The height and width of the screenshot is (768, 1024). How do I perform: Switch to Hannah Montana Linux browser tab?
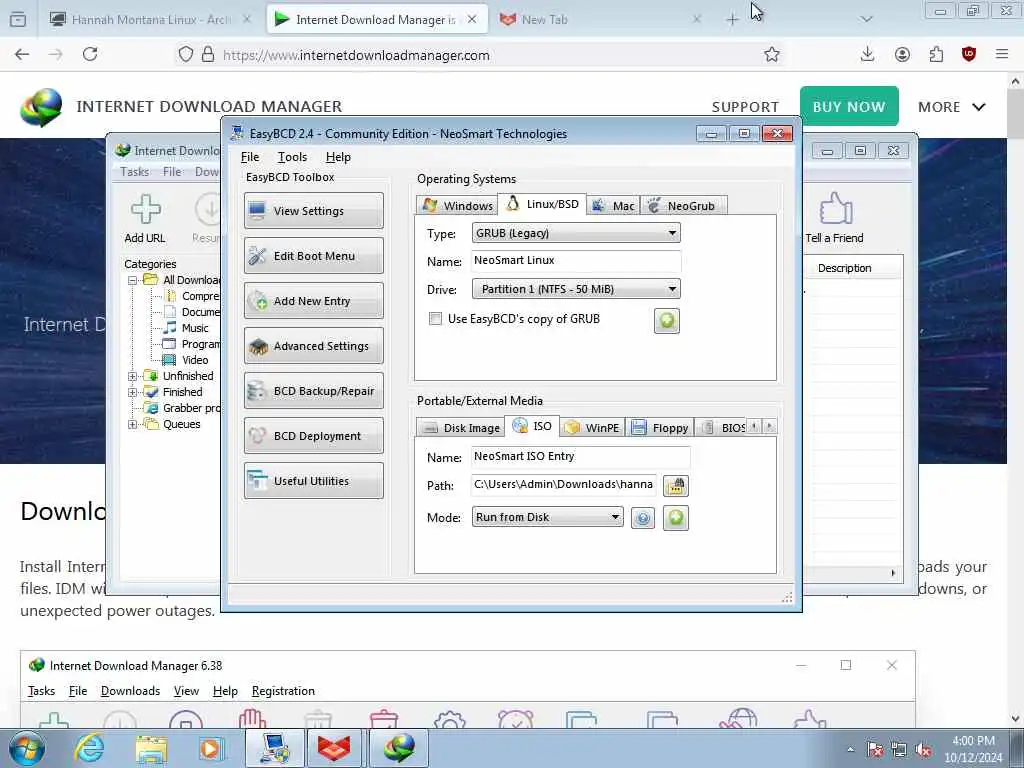pyautogui.click(x=152, y=20)
